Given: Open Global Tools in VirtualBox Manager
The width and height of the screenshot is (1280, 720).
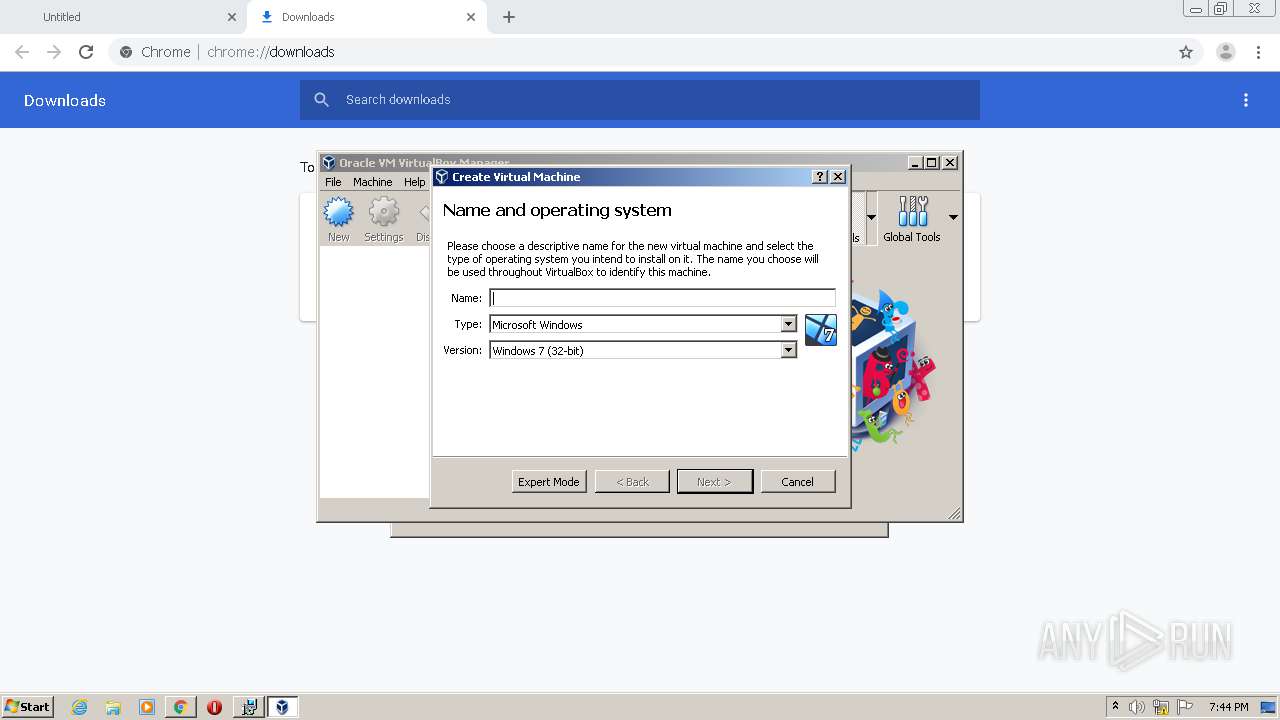Looking at the screenshot, I should (x=912, y=219).
